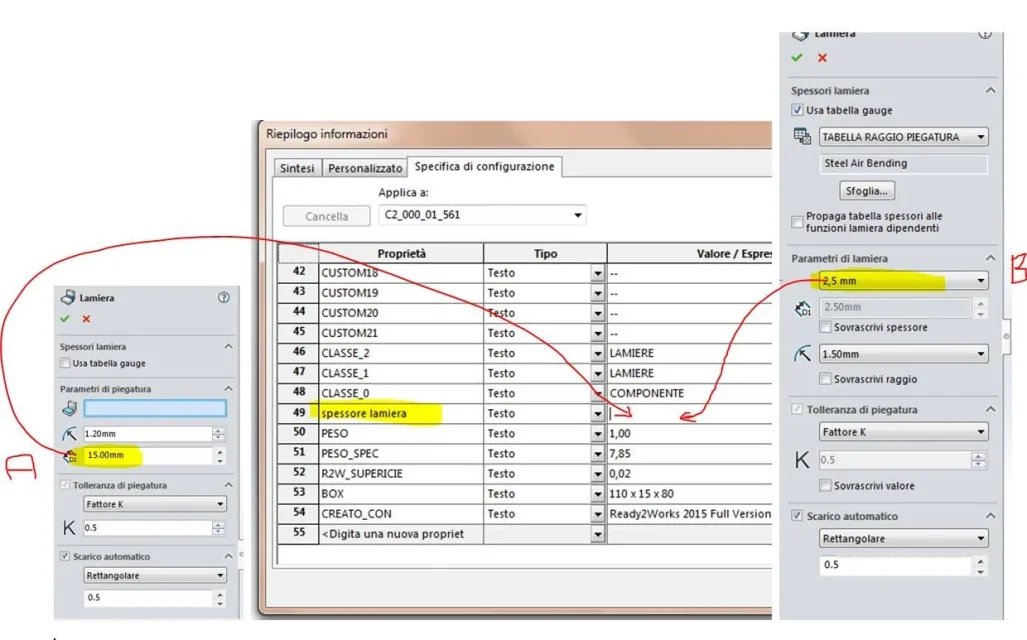This screenshot has height=640, width=1027.
Task: Check Sovrascrivi spessore
Action: click(x=825, y=327)
